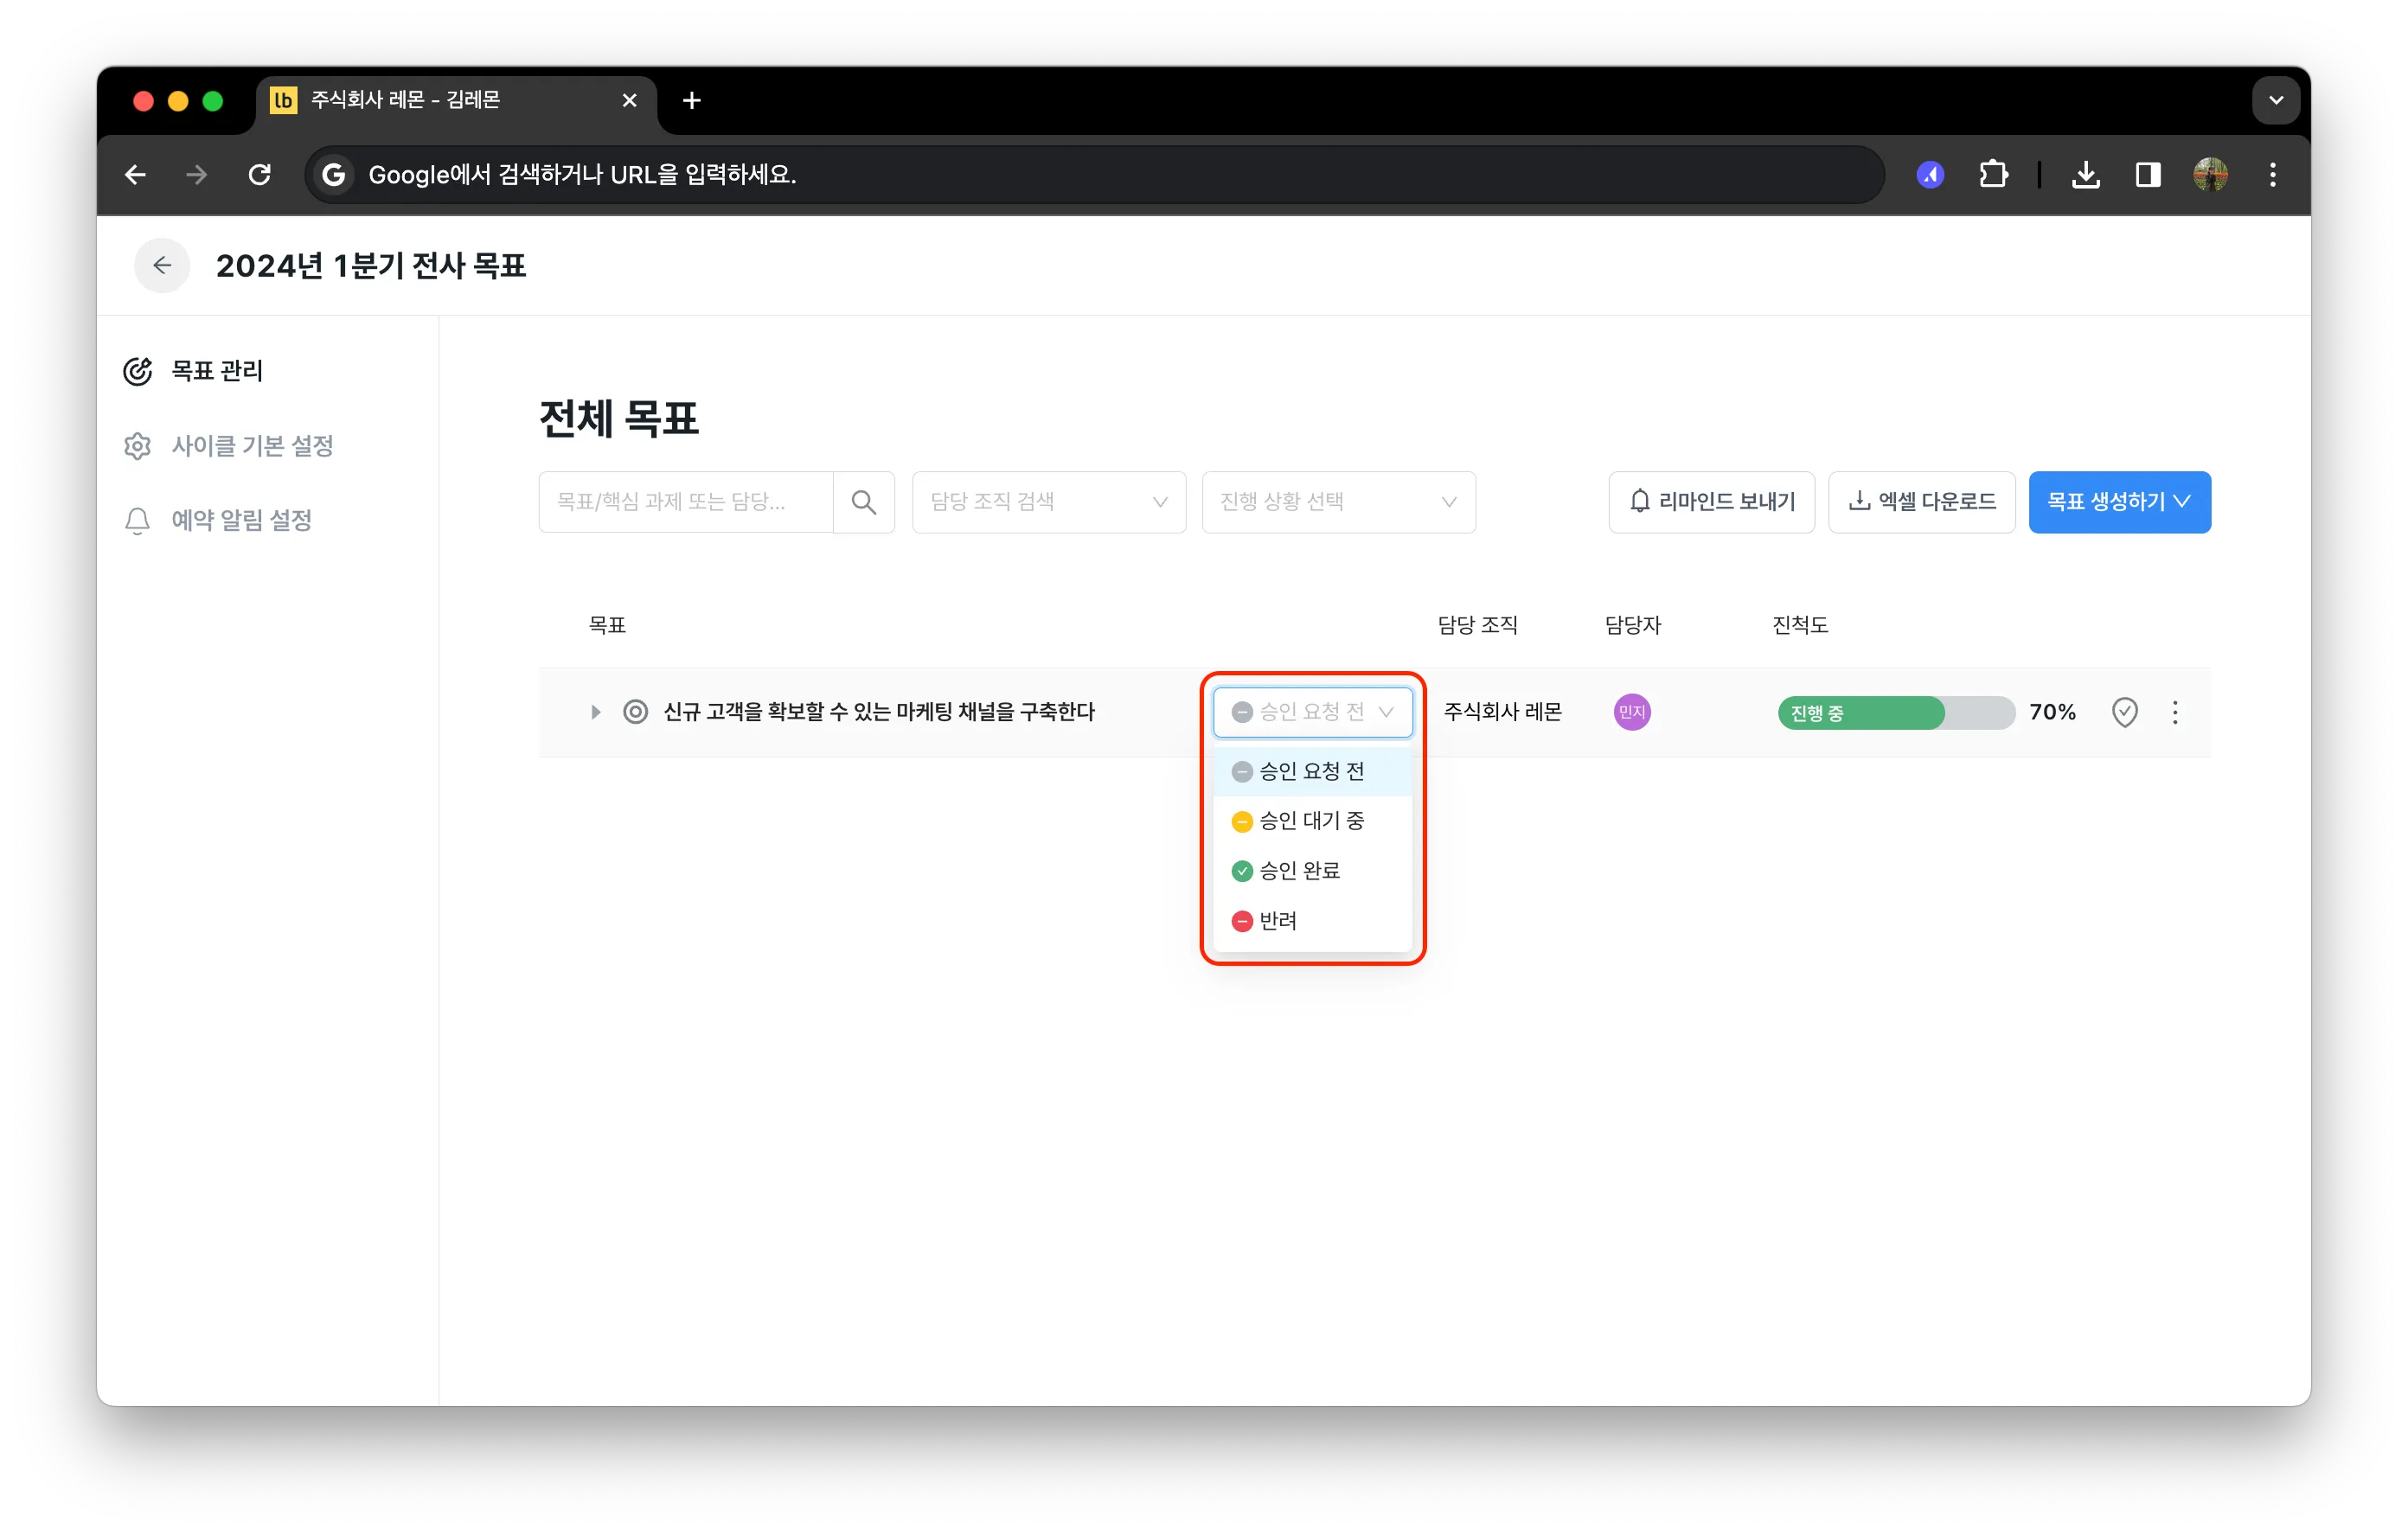Image resolution: width=2408 pixels, height=1534 pixels.
Task: Click the 리마인드 보내기 button
Action: tap(1711, 502)
